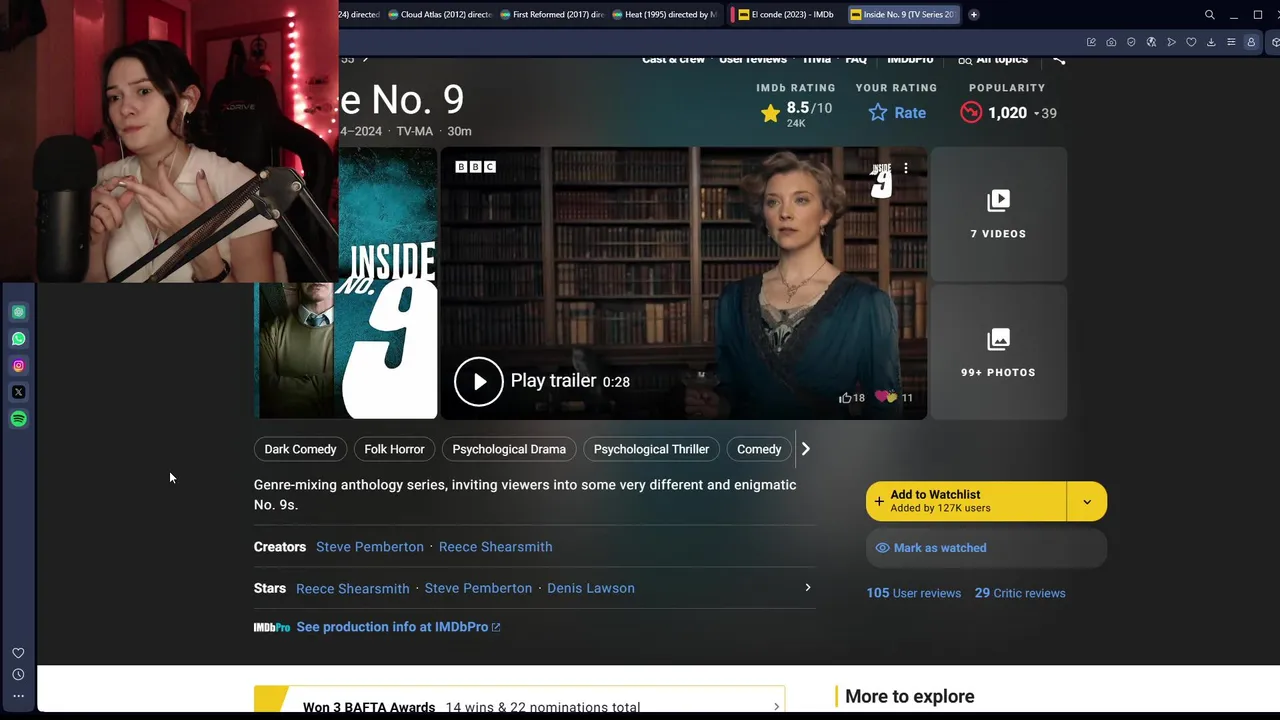1280x720 pixels.
Task: Click the popularity score 1,020
Action: [x=1009, y=113]
